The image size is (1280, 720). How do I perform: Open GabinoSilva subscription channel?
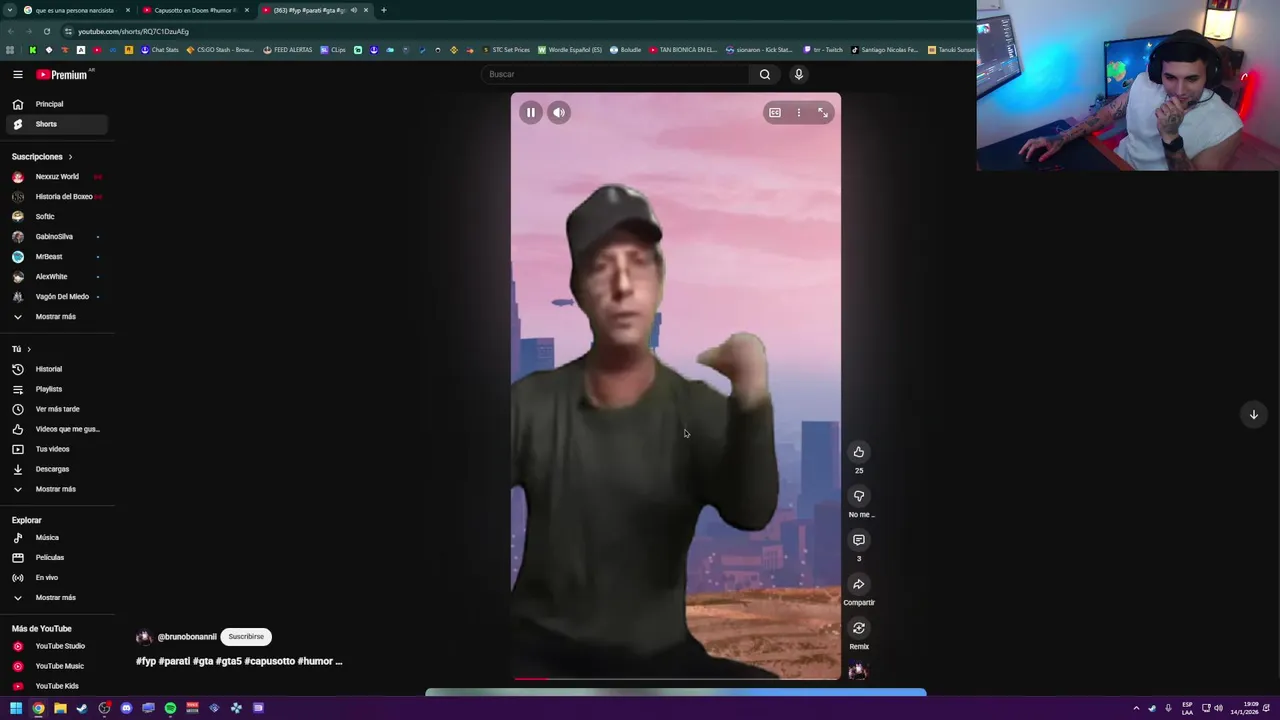pyautogui.click(x=55, y=237)
